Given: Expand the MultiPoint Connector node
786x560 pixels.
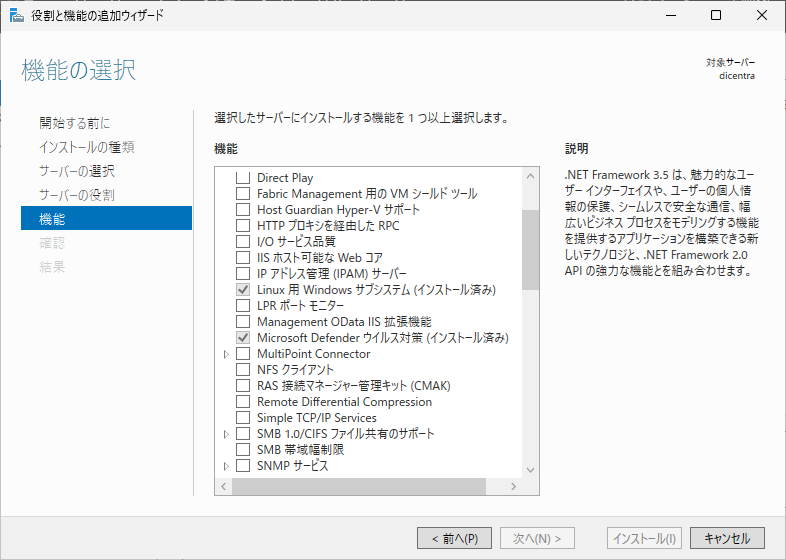Looking at the screenshot, I should pos(226,354).
